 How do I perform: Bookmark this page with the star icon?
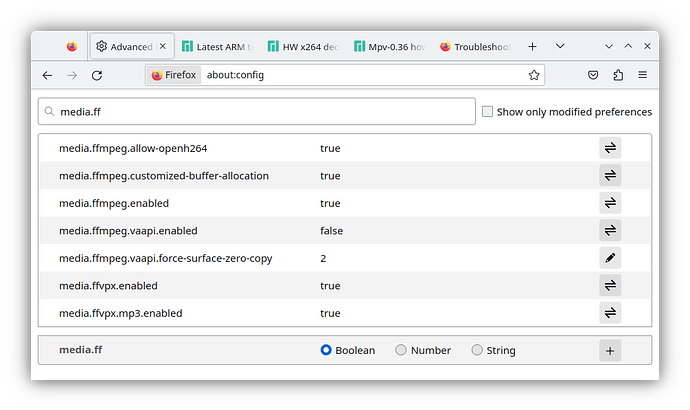pos(534,75)
